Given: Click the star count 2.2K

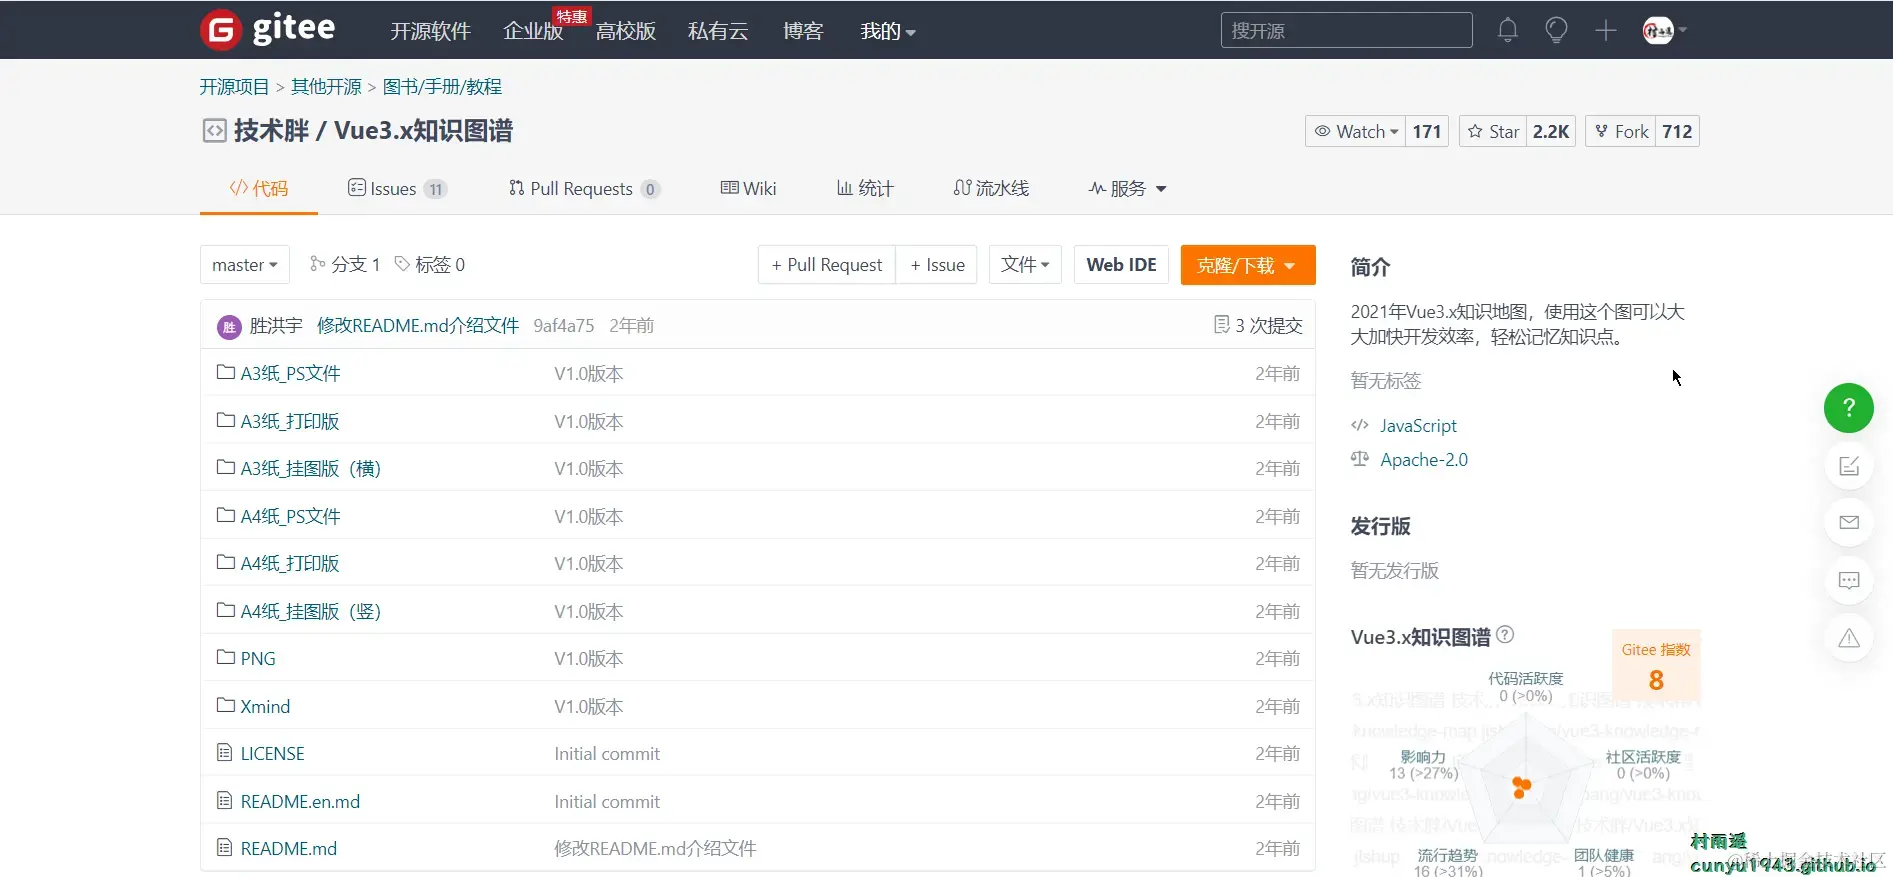Looking at the screenshot, I should pos(1551,131).
